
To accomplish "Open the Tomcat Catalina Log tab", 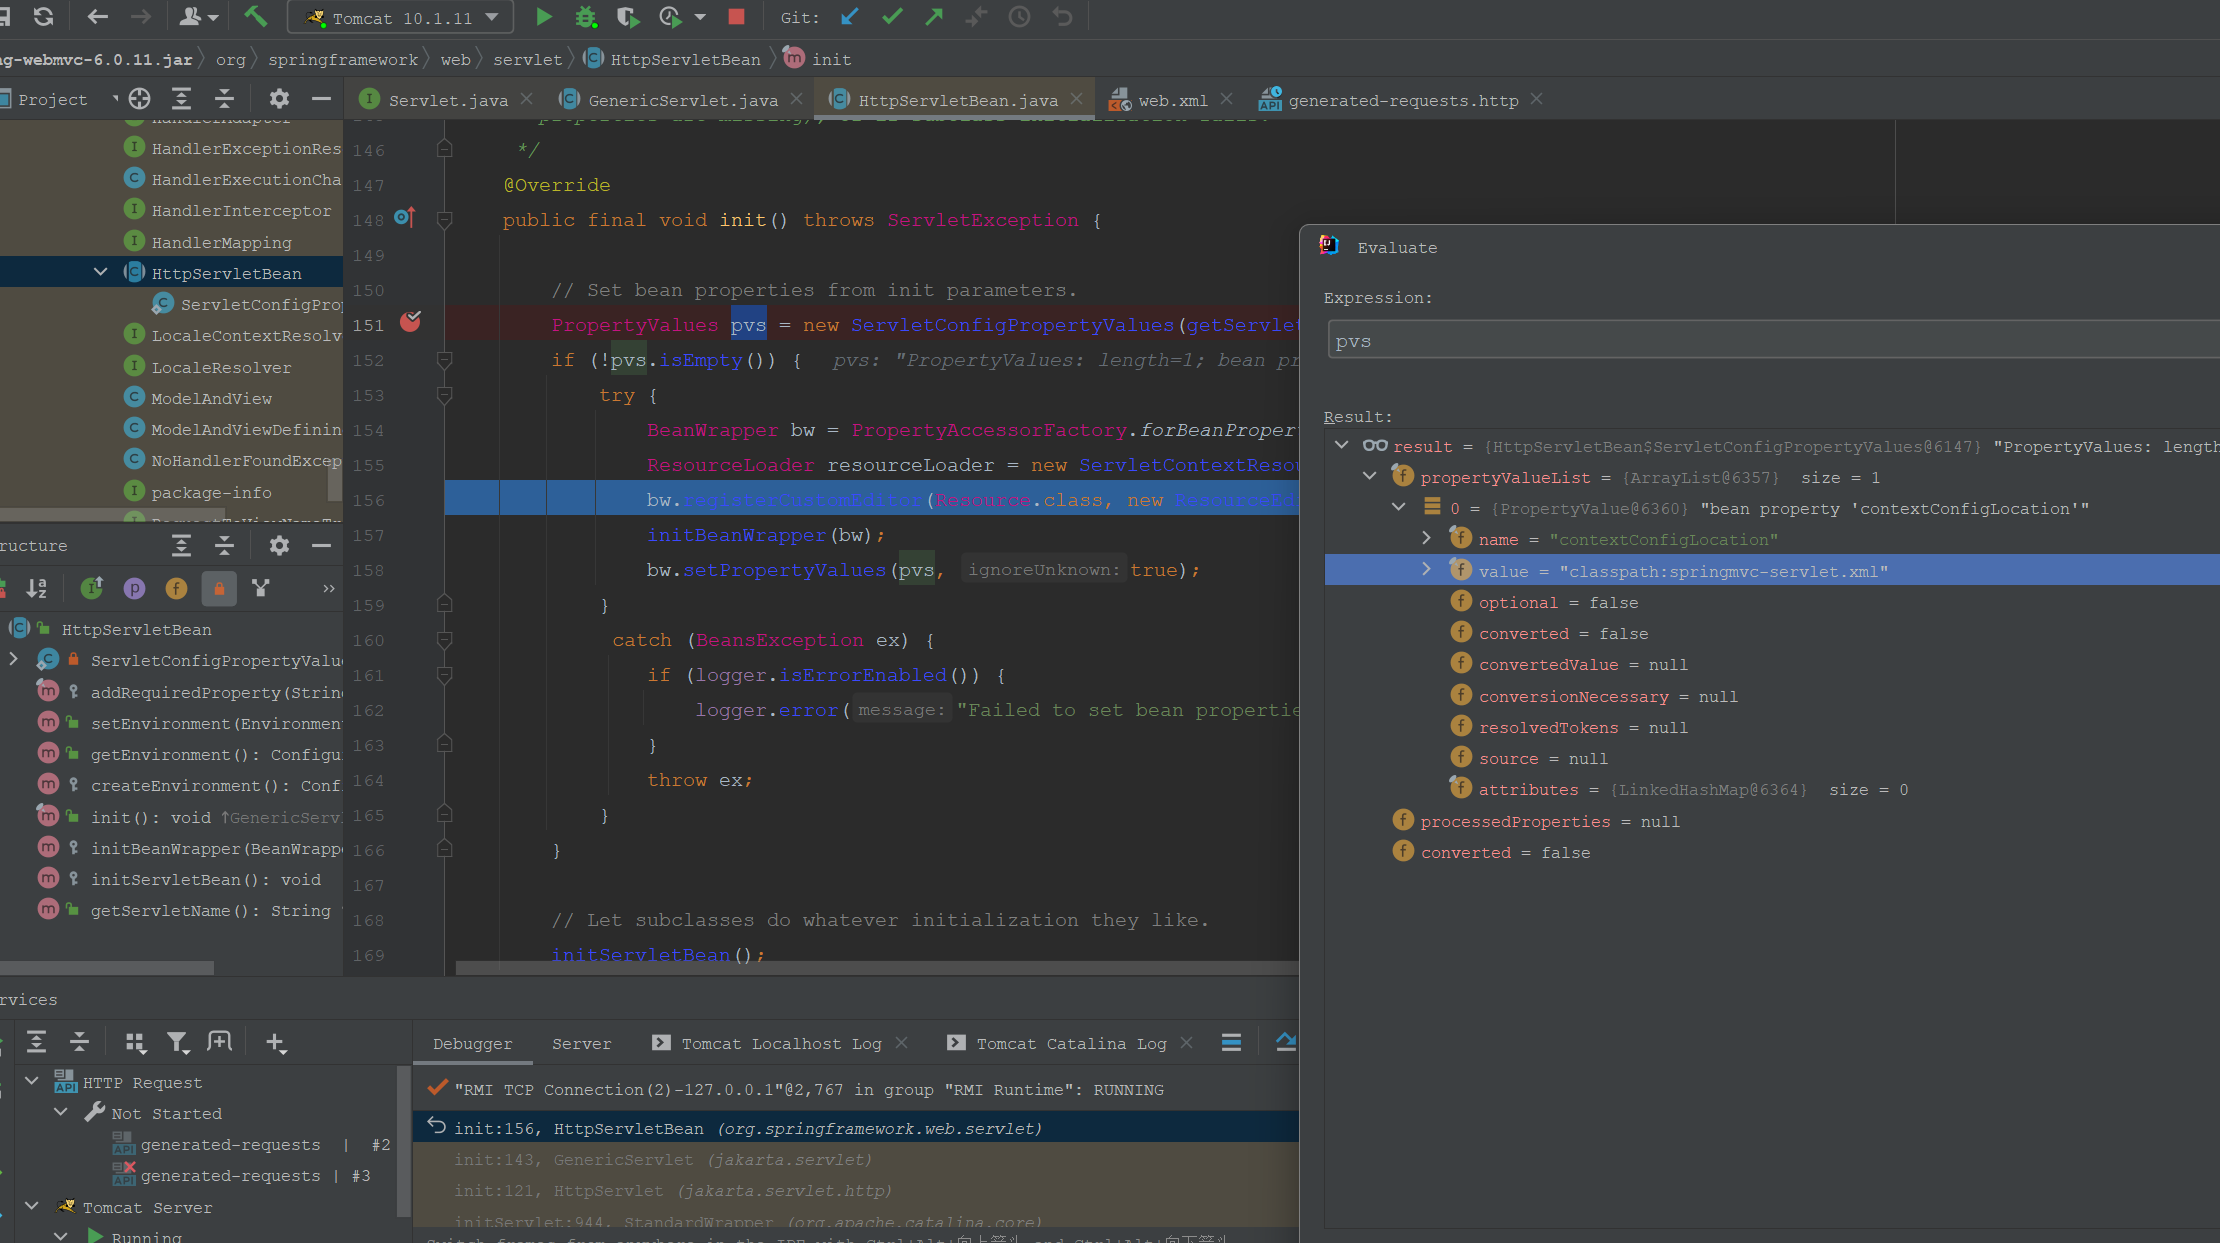I will click(1070, 1043).
